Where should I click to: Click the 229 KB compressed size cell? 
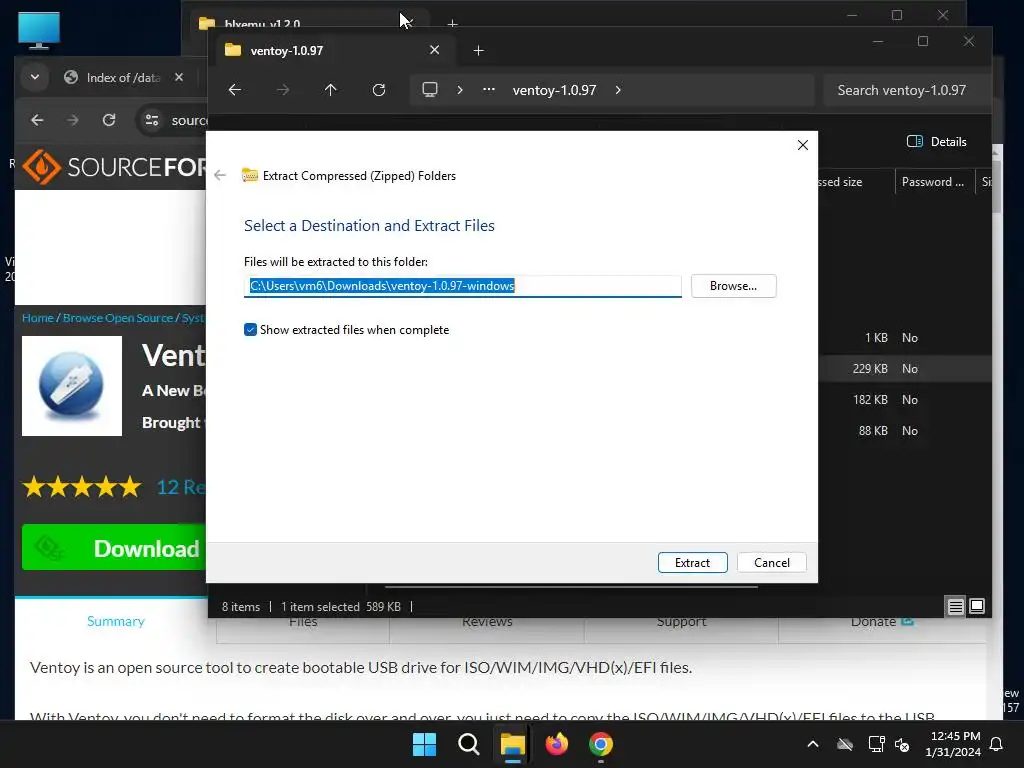point(870,368)
